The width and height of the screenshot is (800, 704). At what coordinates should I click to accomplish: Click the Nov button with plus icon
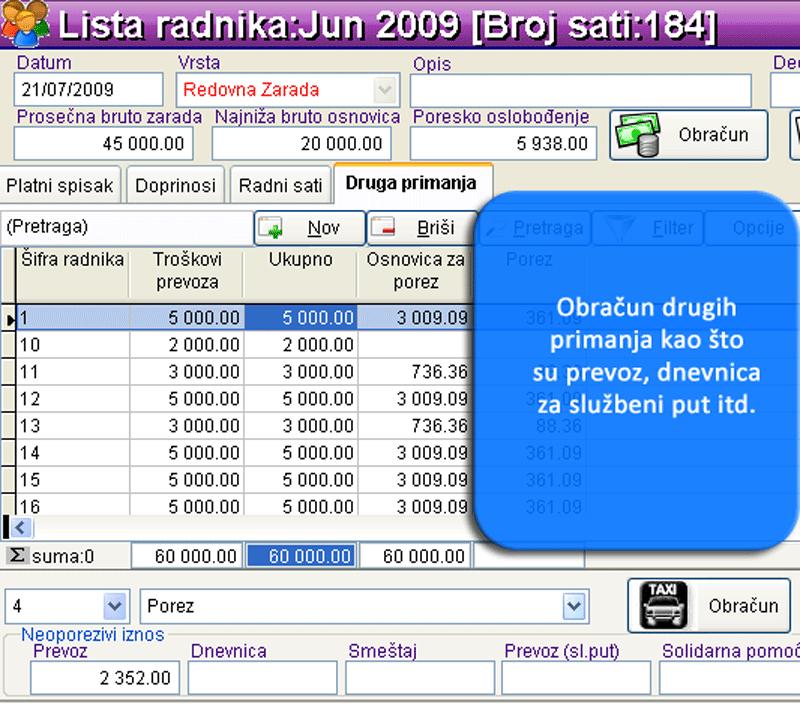[309, 228]
